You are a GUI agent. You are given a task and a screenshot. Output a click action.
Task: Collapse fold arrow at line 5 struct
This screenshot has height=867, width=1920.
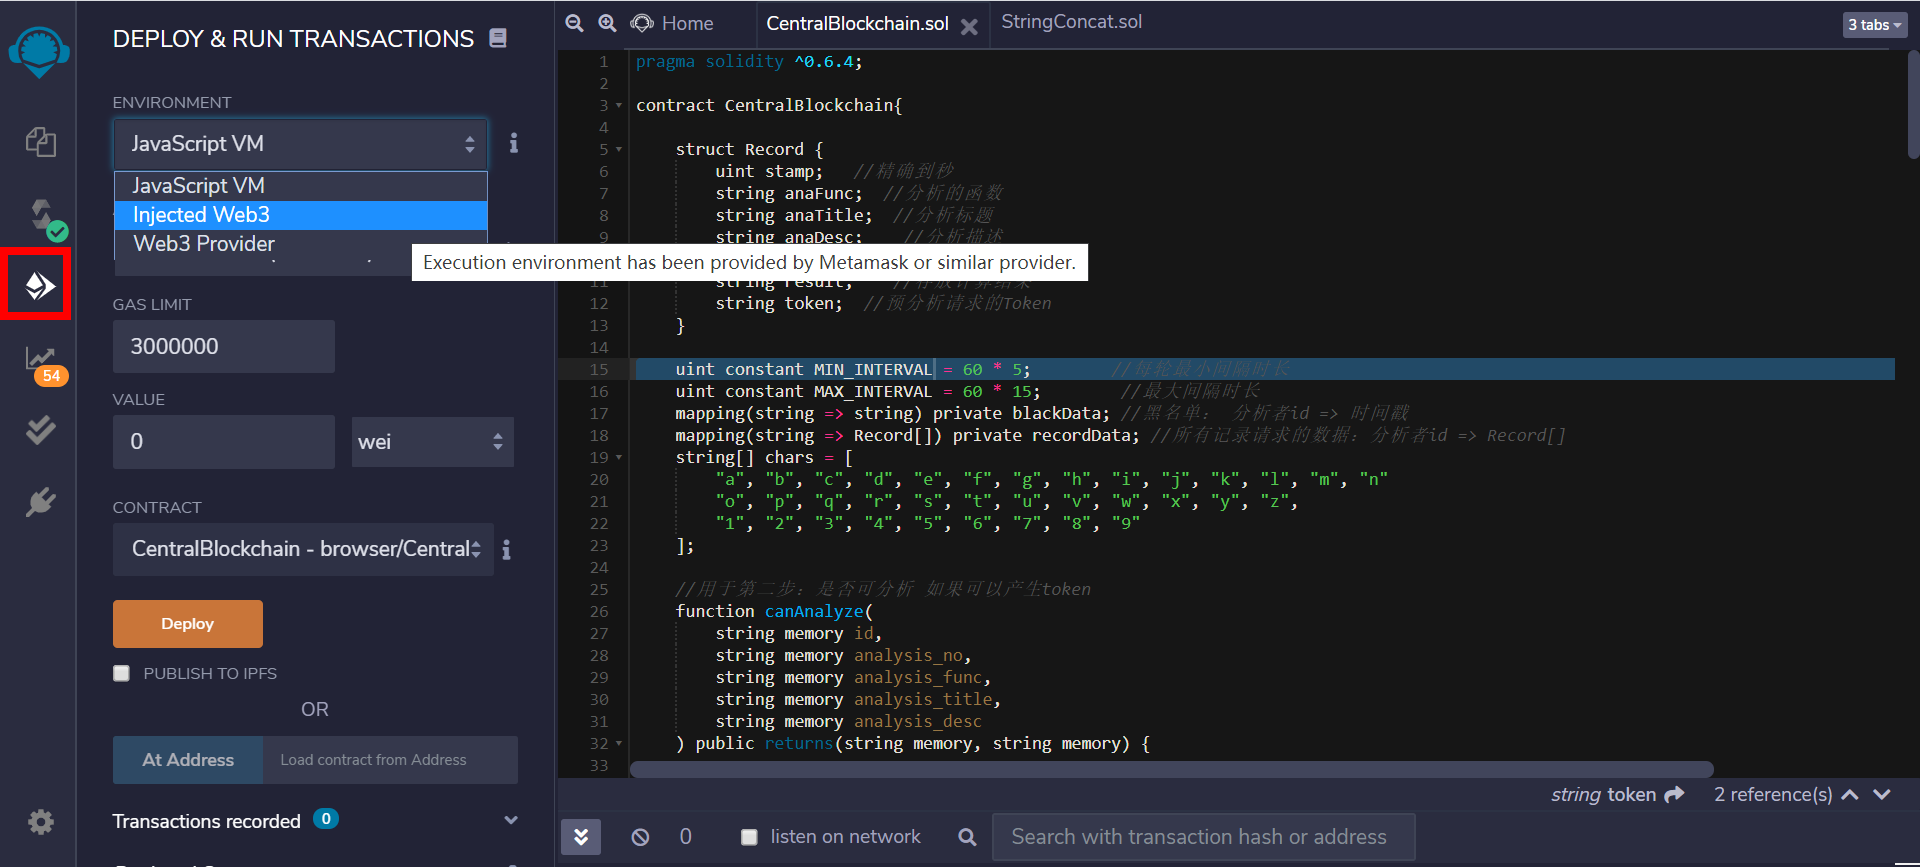pos(619,150)
